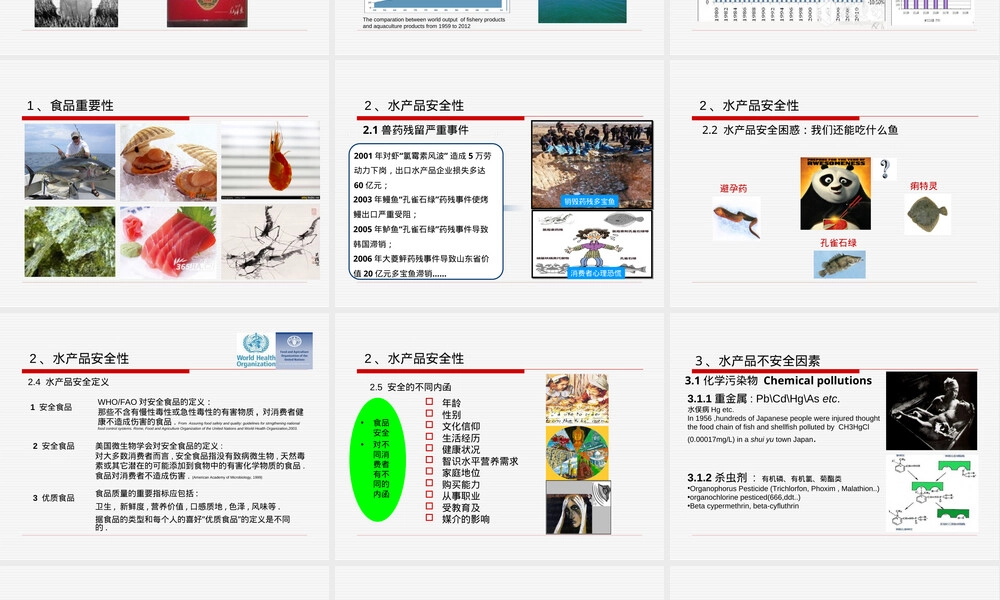The height and width of the screenshot is (600, 1000).
Task: Select the red 避孕药 label
Action: click(x=733, y=189)
